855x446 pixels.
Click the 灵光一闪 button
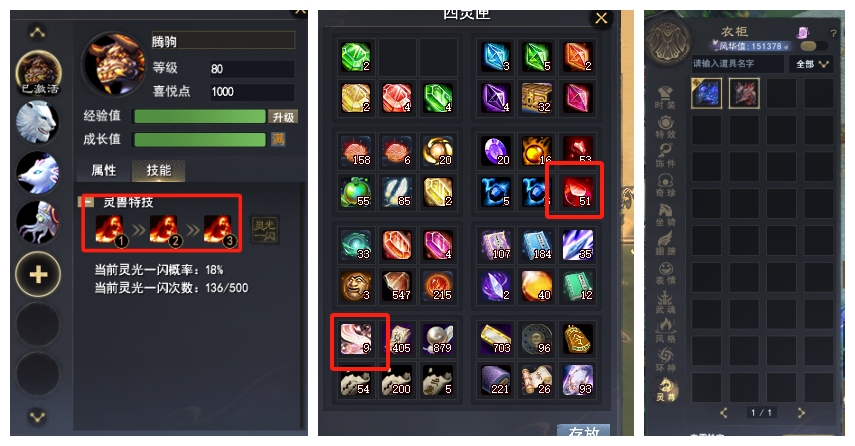click(265, 230)
